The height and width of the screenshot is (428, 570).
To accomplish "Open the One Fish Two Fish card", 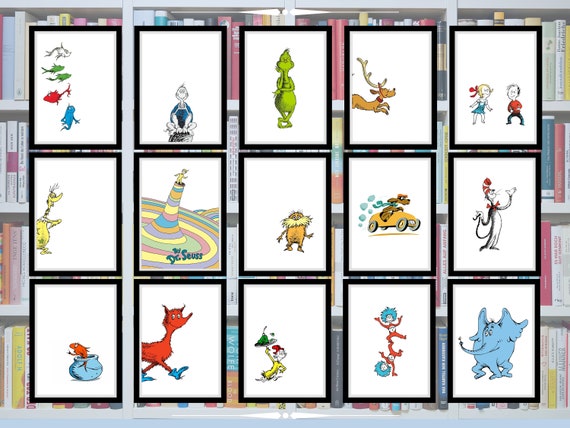I will coord(76,88).
